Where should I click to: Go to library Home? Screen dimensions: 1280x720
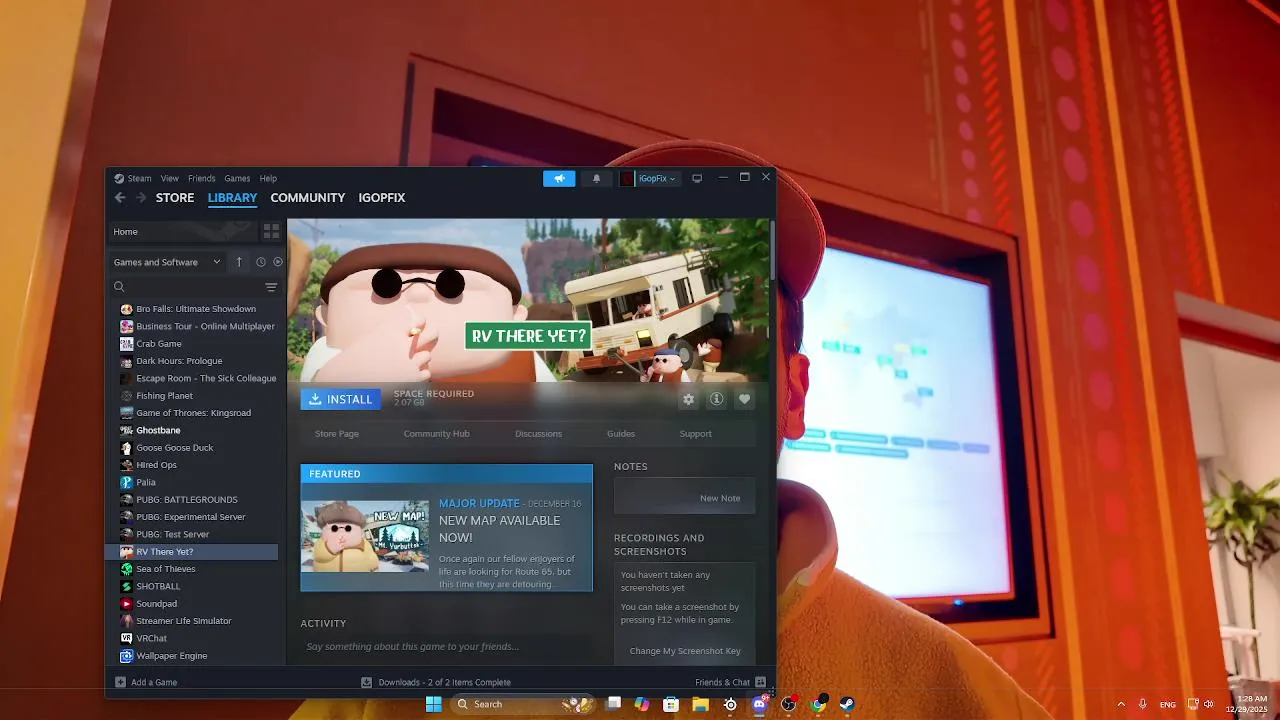click(182, 231)
